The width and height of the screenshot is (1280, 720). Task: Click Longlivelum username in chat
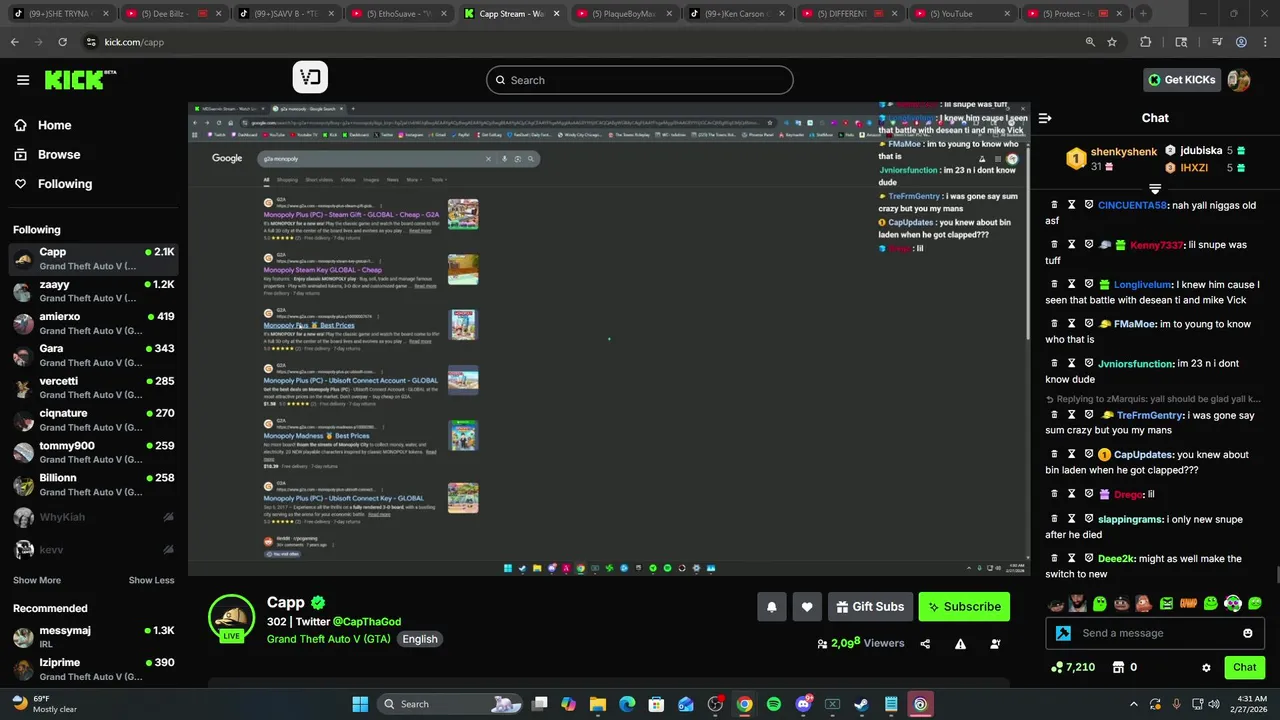coord(1142,284)
